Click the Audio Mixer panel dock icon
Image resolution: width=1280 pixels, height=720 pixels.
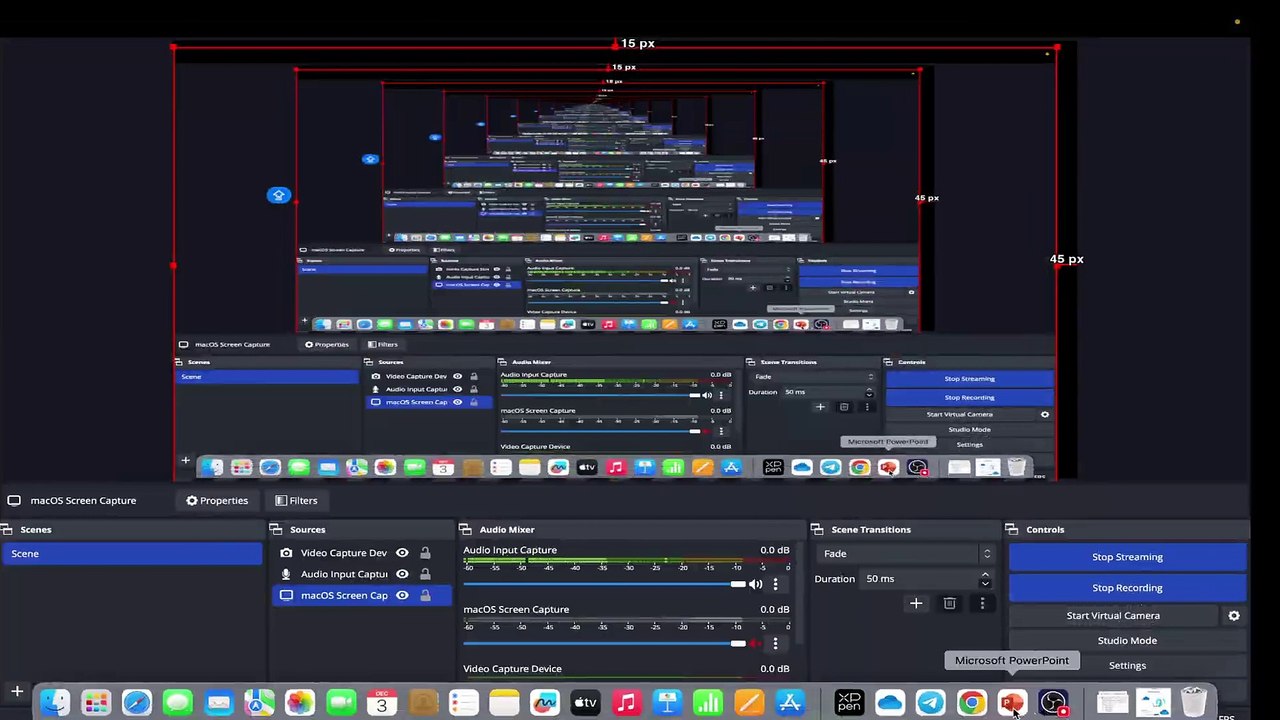point(466,530)
